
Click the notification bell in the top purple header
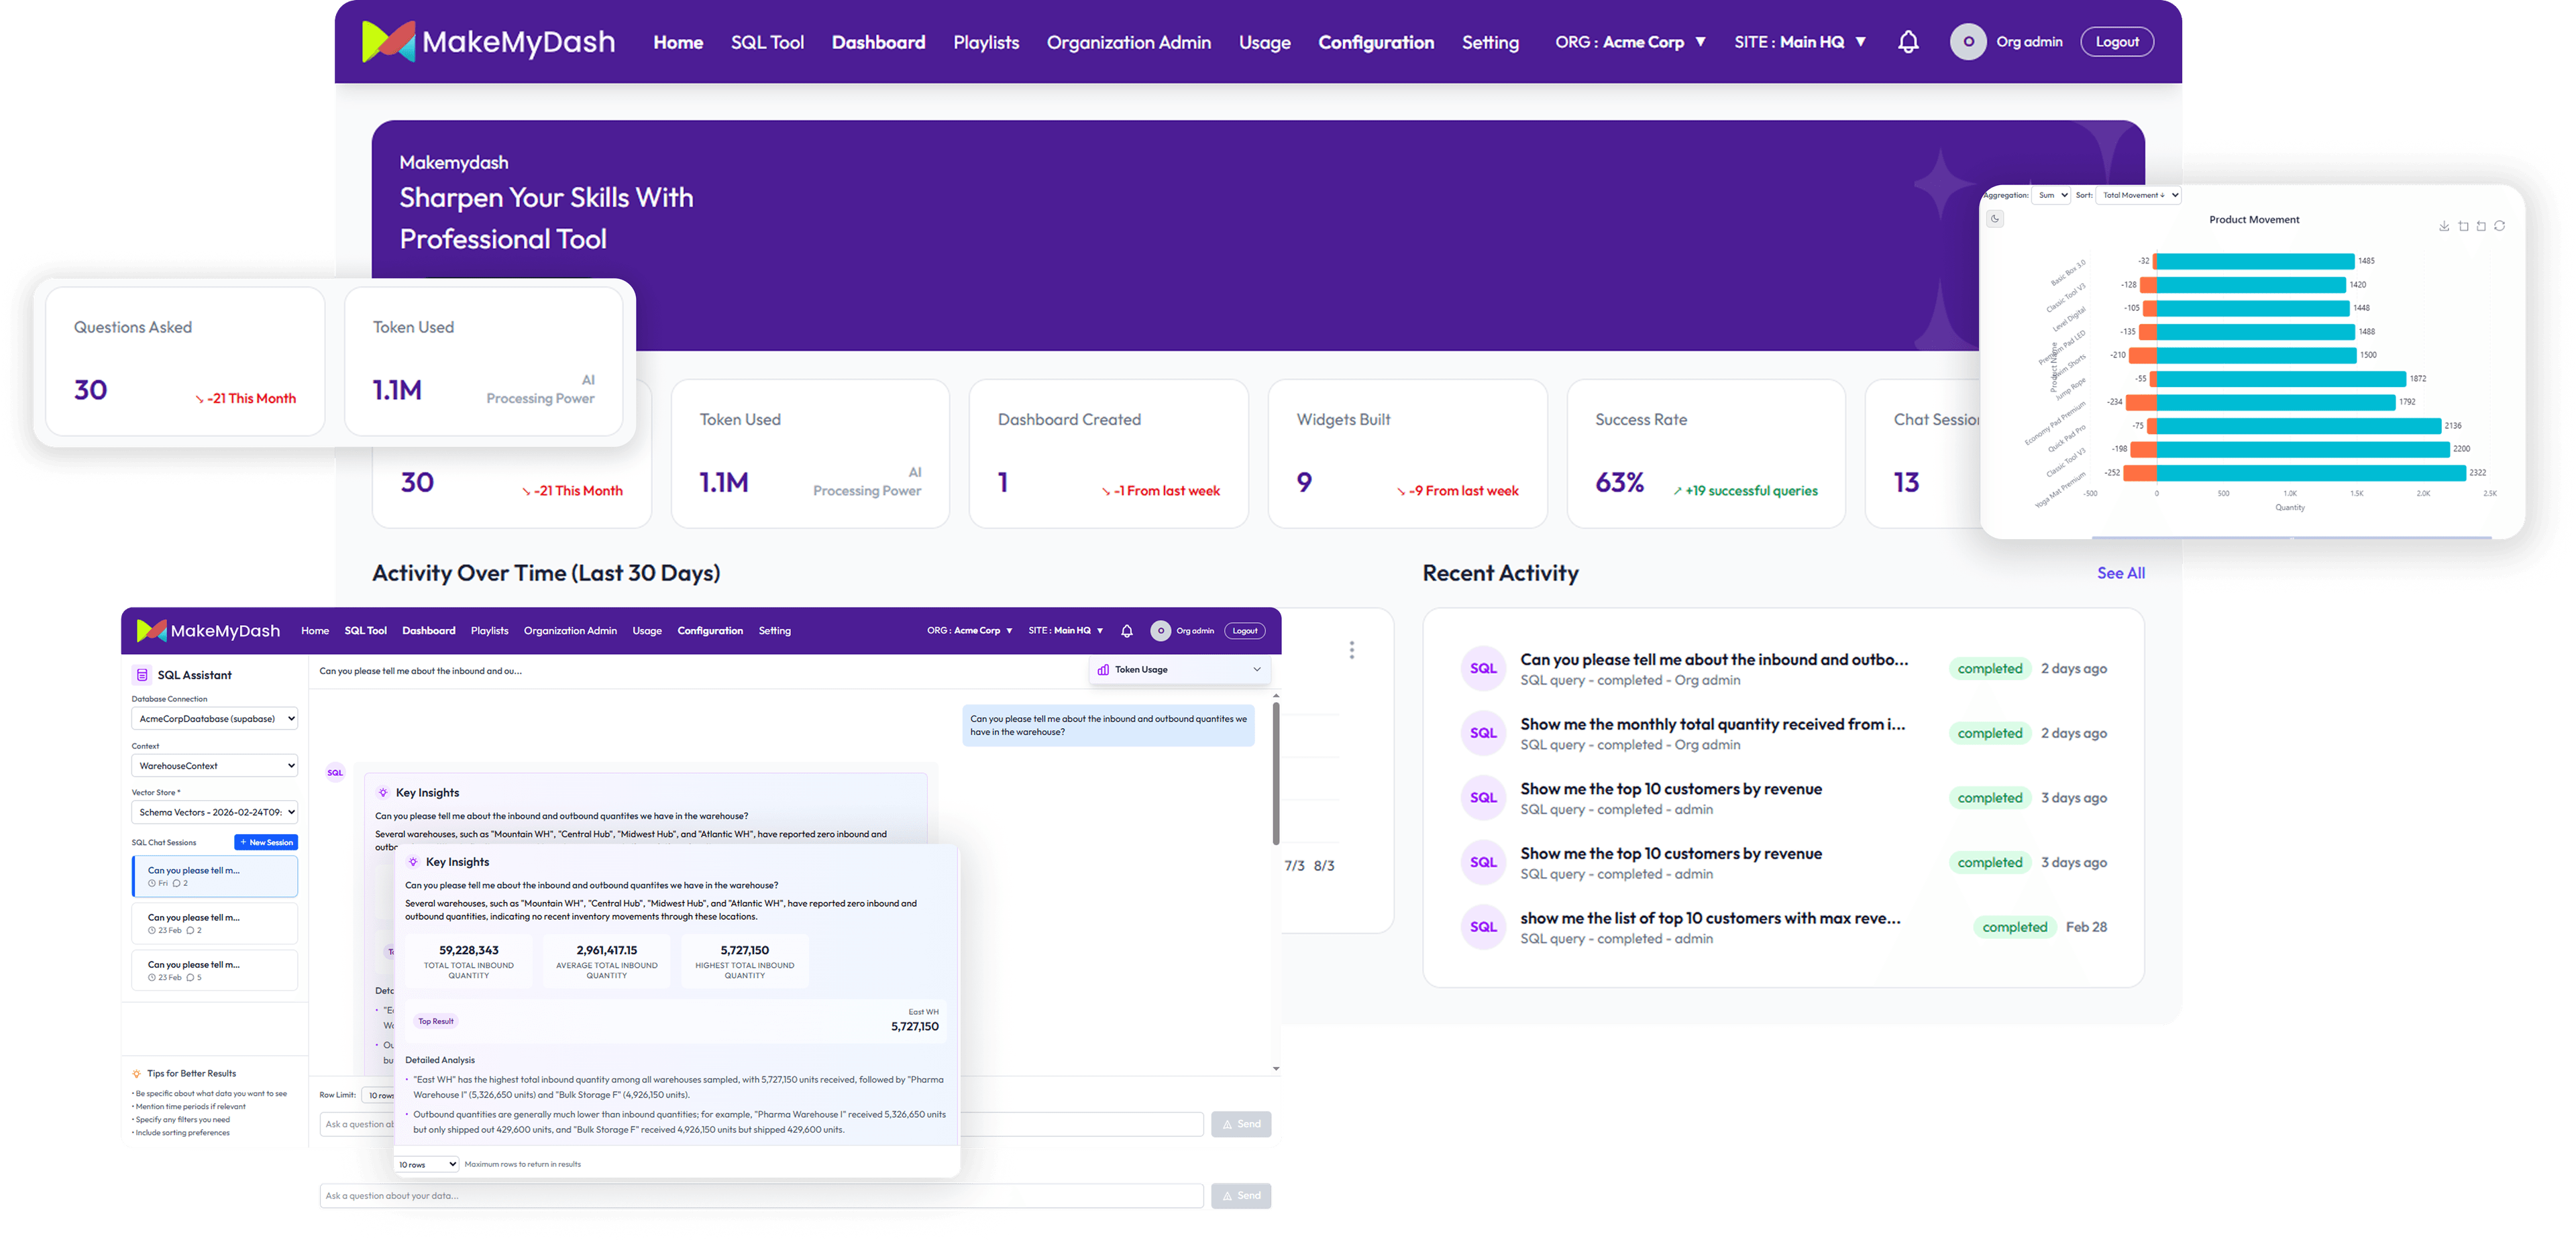point(1908,42)
